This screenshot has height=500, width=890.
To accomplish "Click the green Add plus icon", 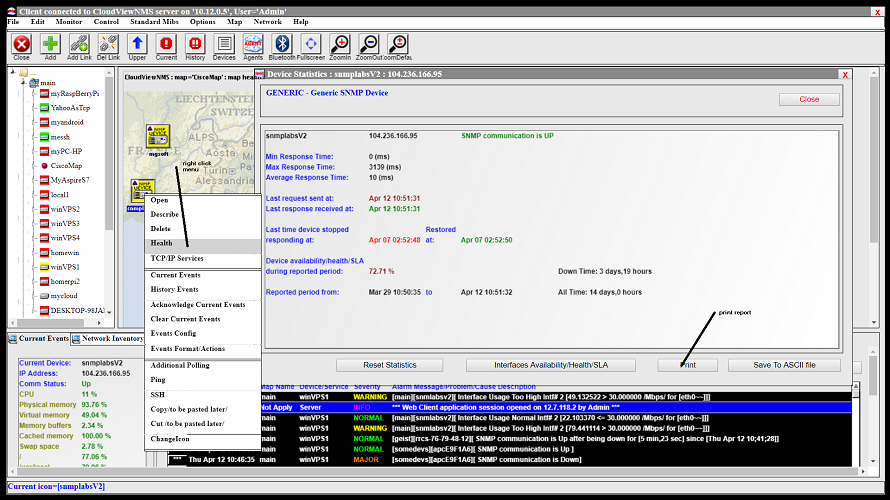I will pyautogui.click(x=50, y=44).
